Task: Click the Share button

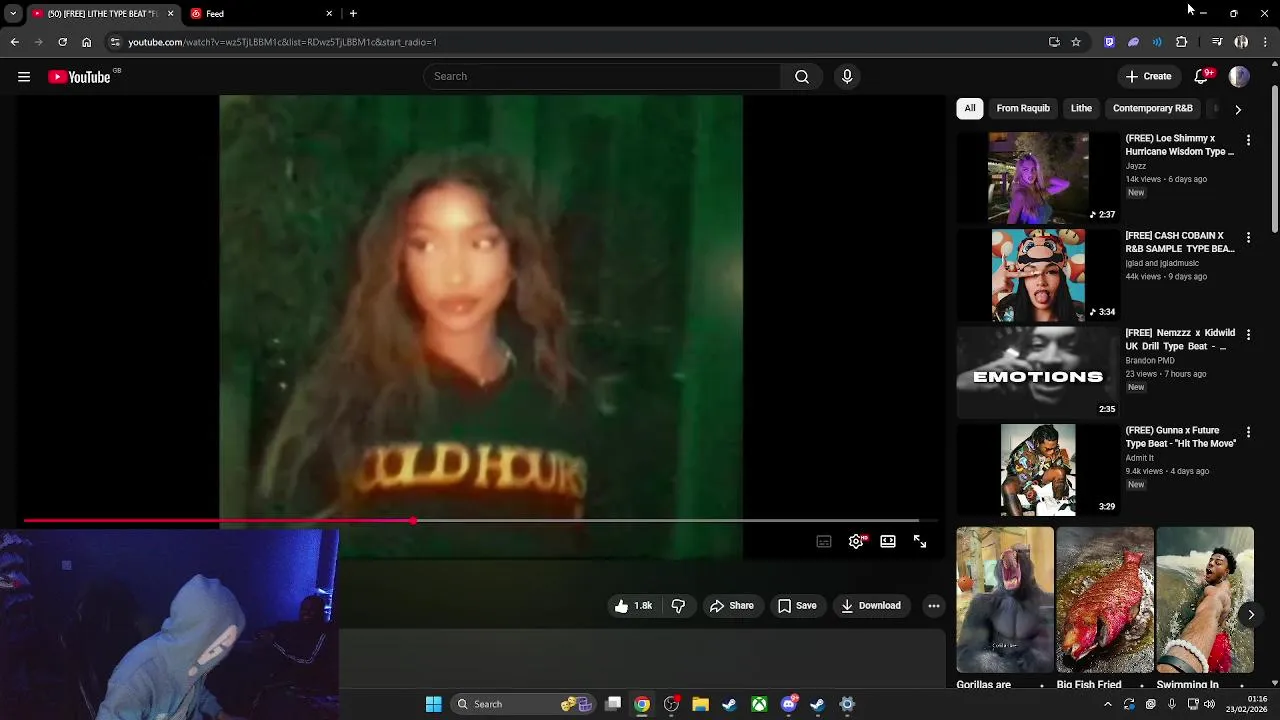Action: tap(731, 606)
